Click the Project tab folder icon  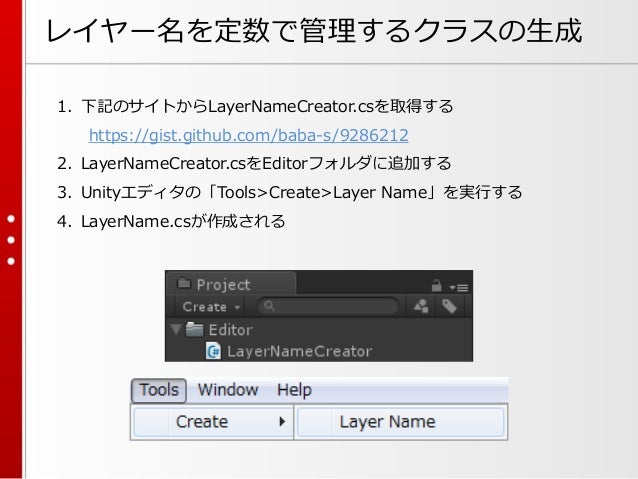click(184, 283)
